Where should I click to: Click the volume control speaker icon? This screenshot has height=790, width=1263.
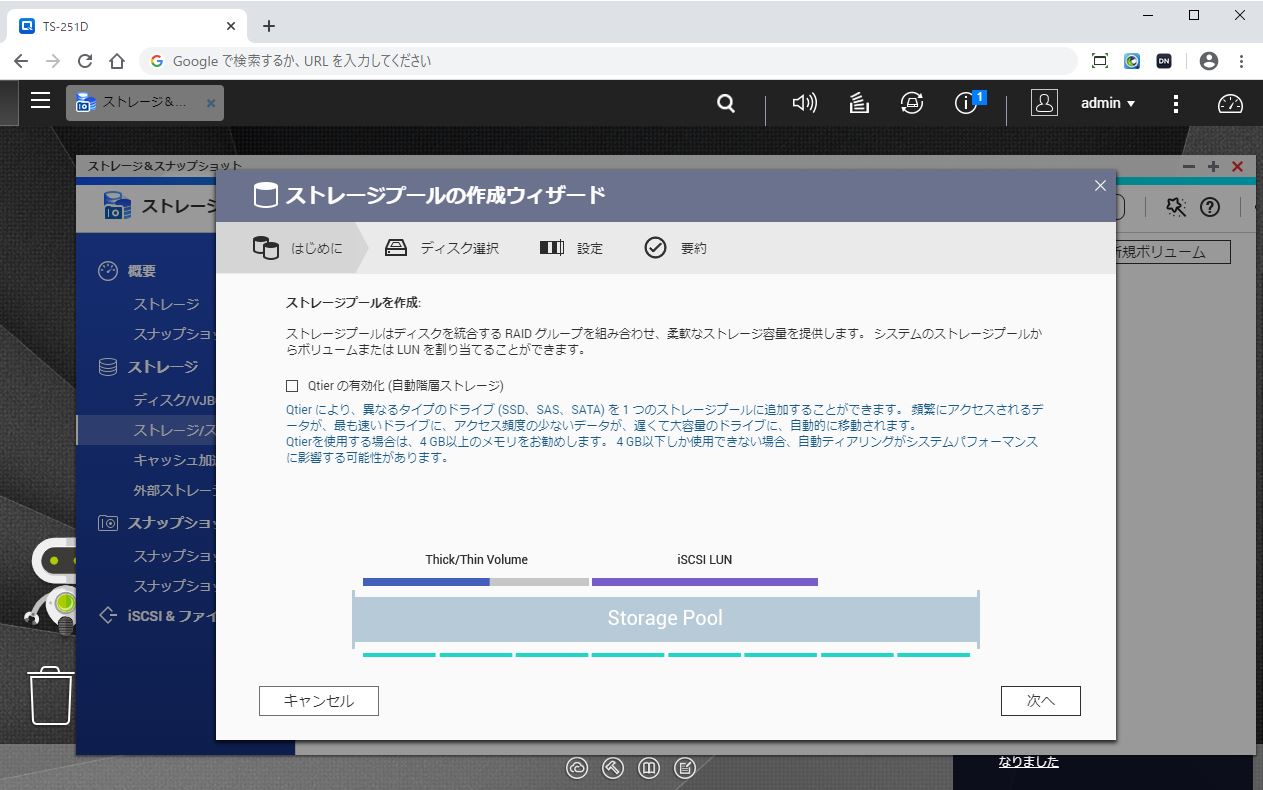[x=804, y=103]
